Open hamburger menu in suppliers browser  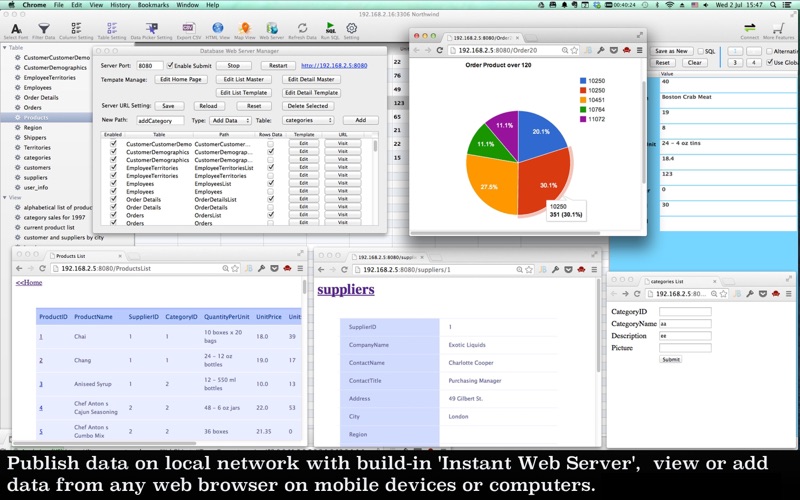[594, 269]
